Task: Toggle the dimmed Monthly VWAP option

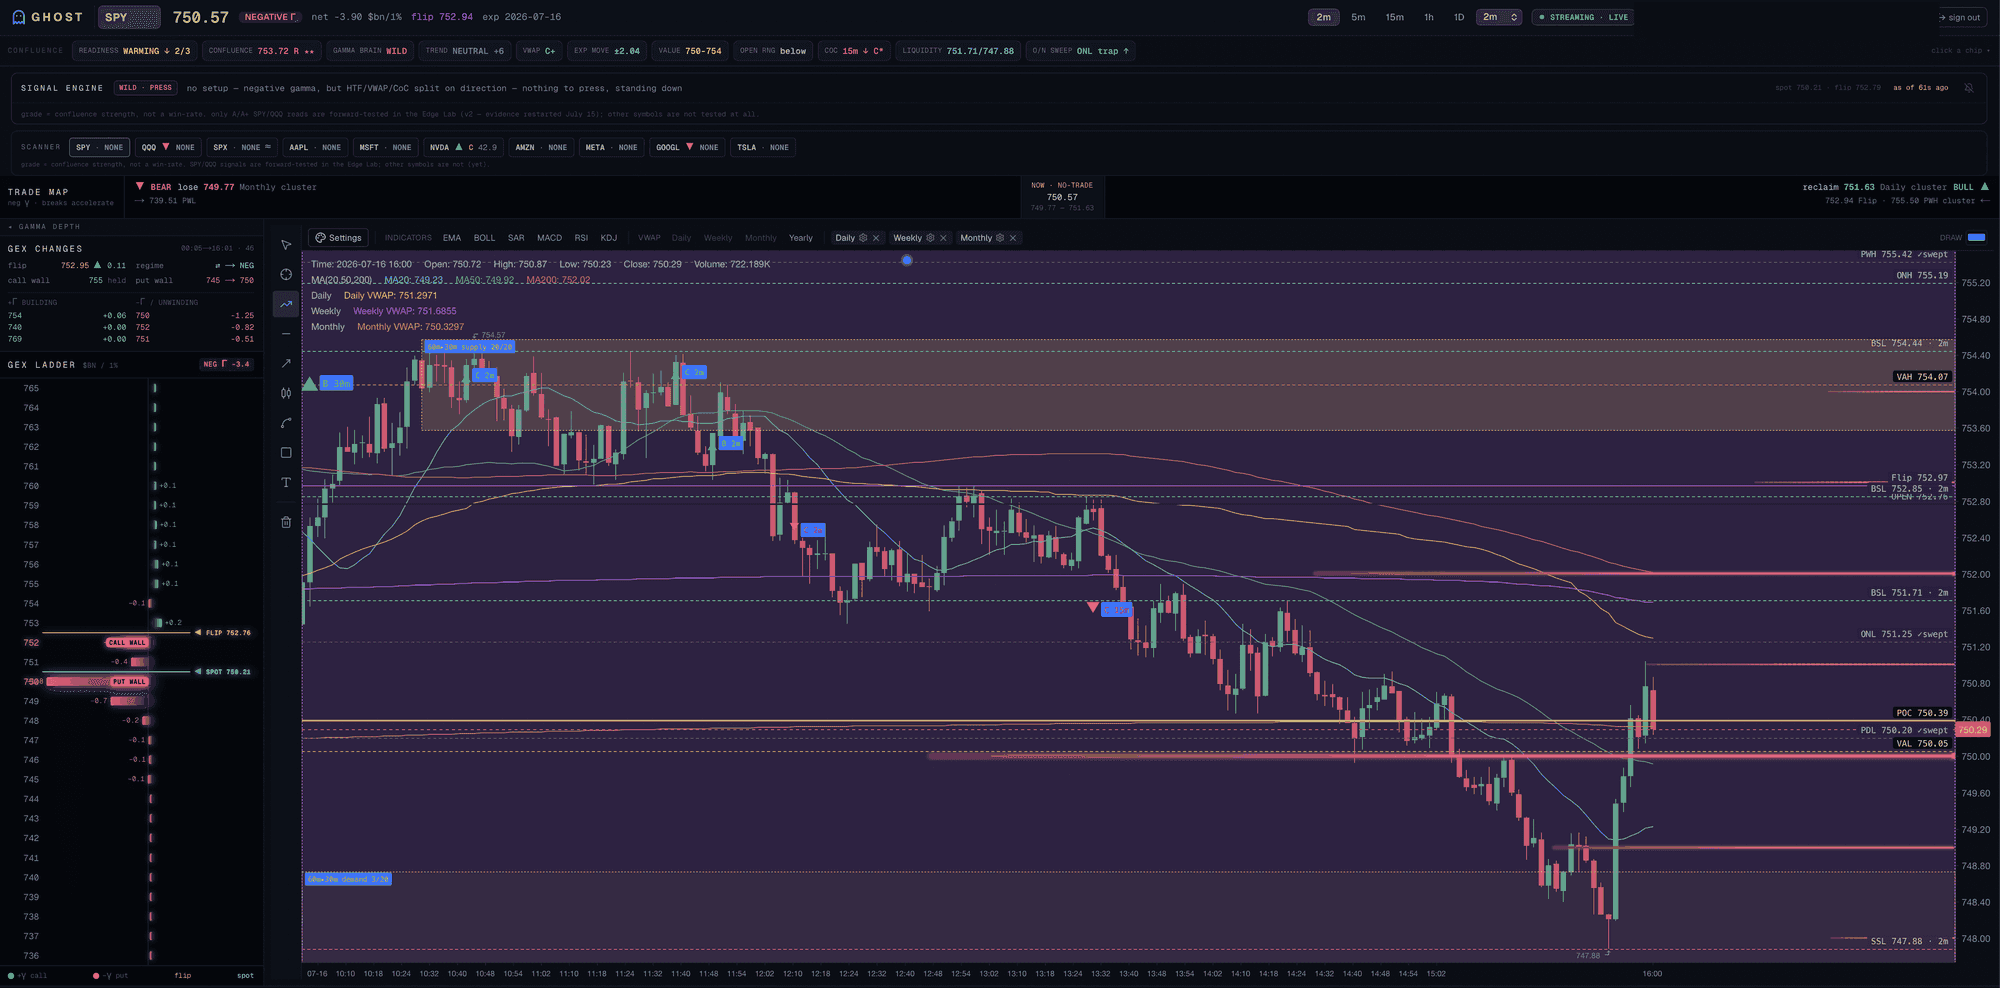Action: (760, 238)
